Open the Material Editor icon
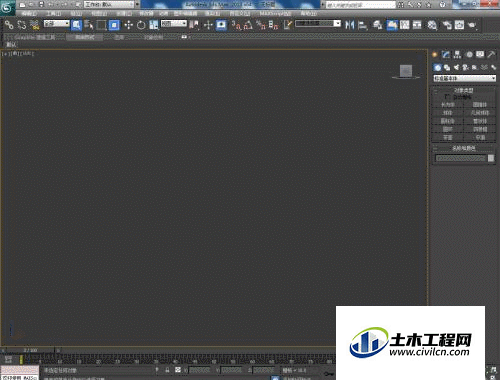Screen dimensions: 500x380 (432, 25)
